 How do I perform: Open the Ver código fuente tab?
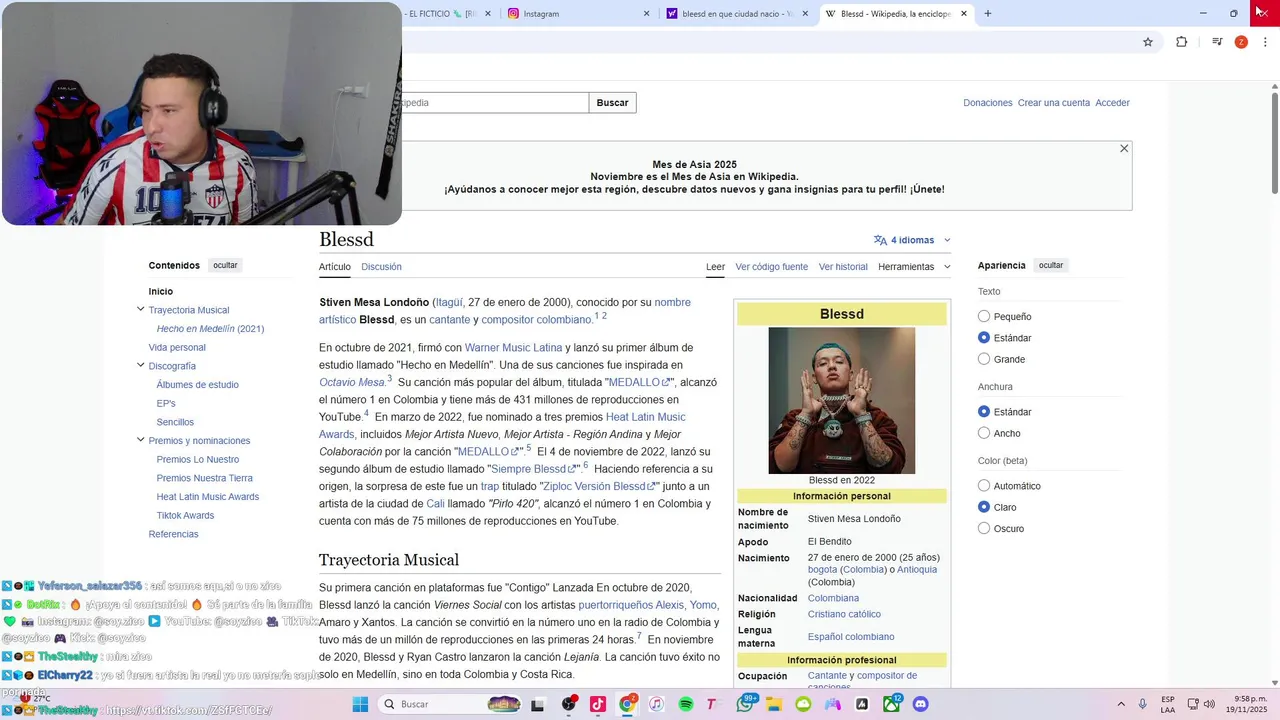[771, 267]
